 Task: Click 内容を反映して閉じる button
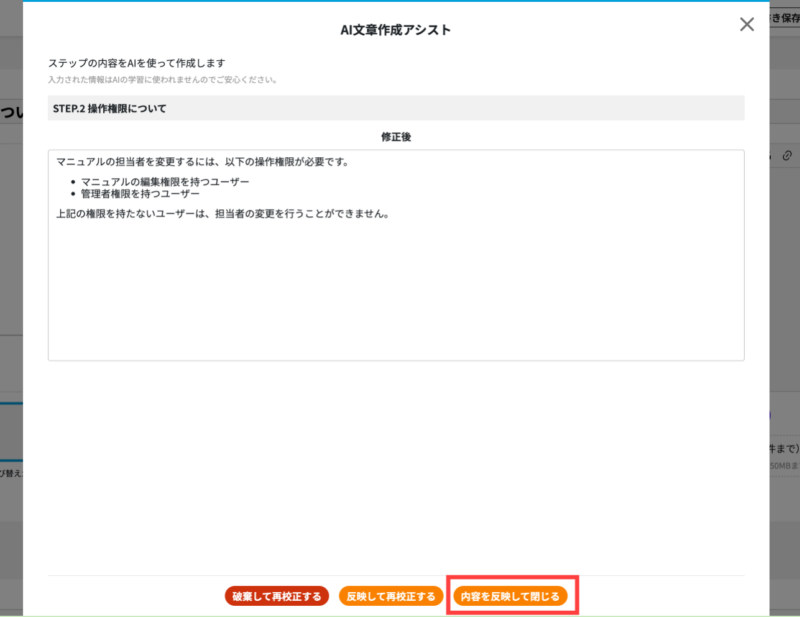[510, 596]
